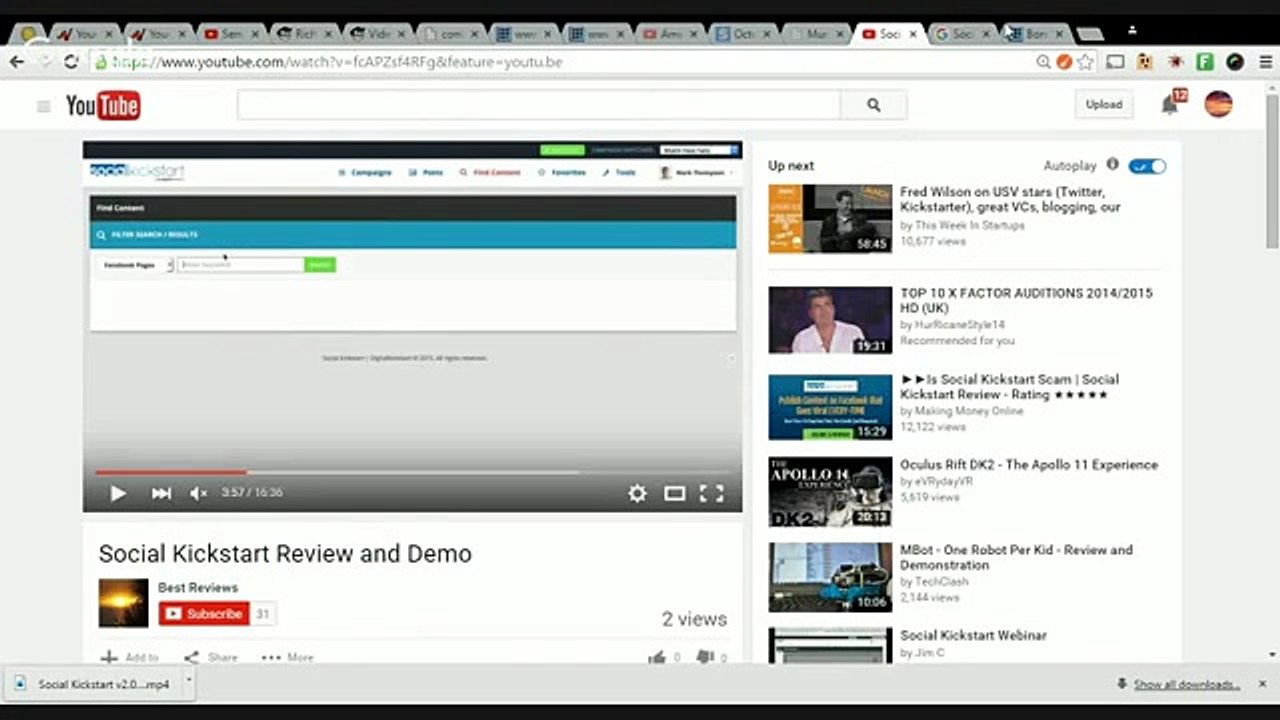Viewport: 1280px width, 720px height.
Task: Go to the YouTube home logo
Action: click(x=103, y=105)
